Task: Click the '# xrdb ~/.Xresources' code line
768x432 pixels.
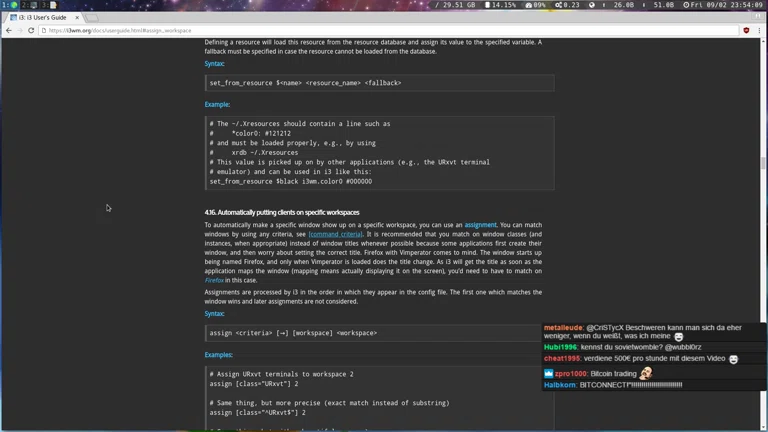Action: 254,152
